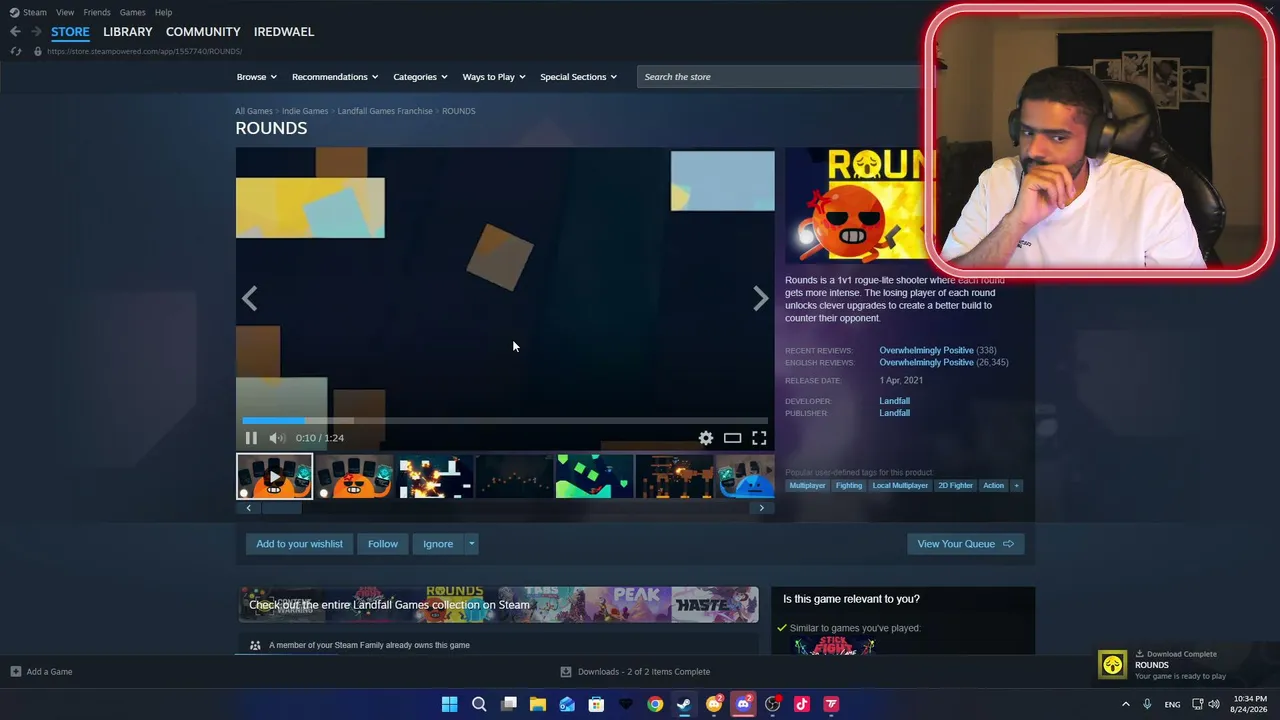1280x720 pixels.
Task: Open Landfall Games Franchise breadcrumb
Action: 385,111
